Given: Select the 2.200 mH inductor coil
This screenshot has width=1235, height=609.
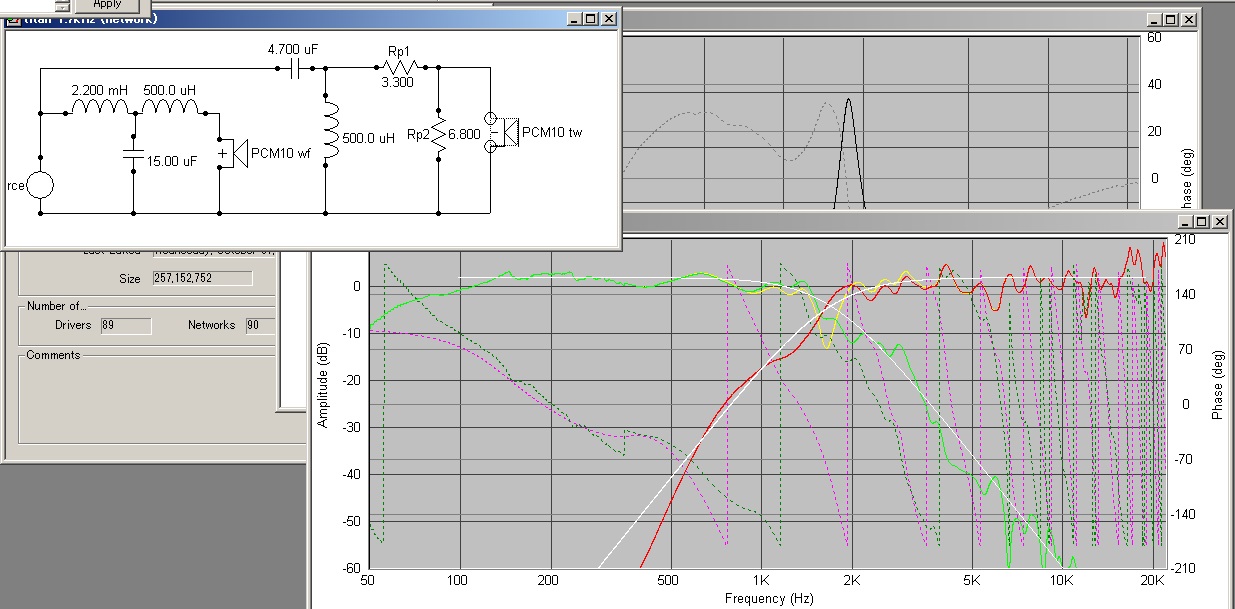Looking at the screenshot, I should (99, 108).
